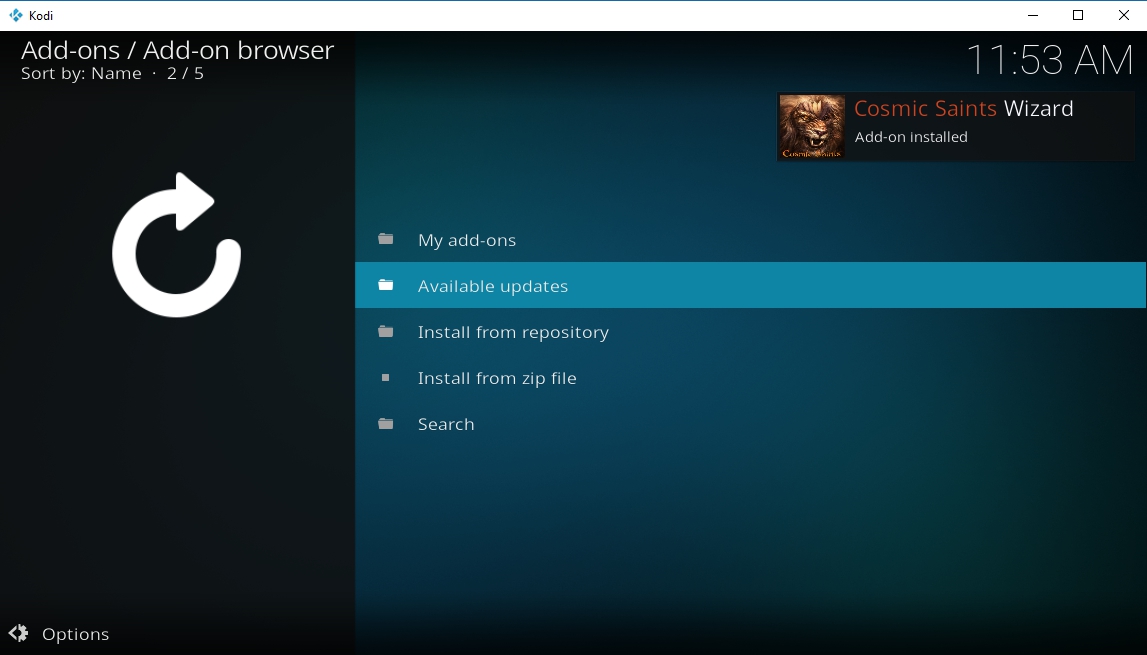Click the Kodi logo in title bar
Screen dimensions: 1147x655
(x=15, y=15)
